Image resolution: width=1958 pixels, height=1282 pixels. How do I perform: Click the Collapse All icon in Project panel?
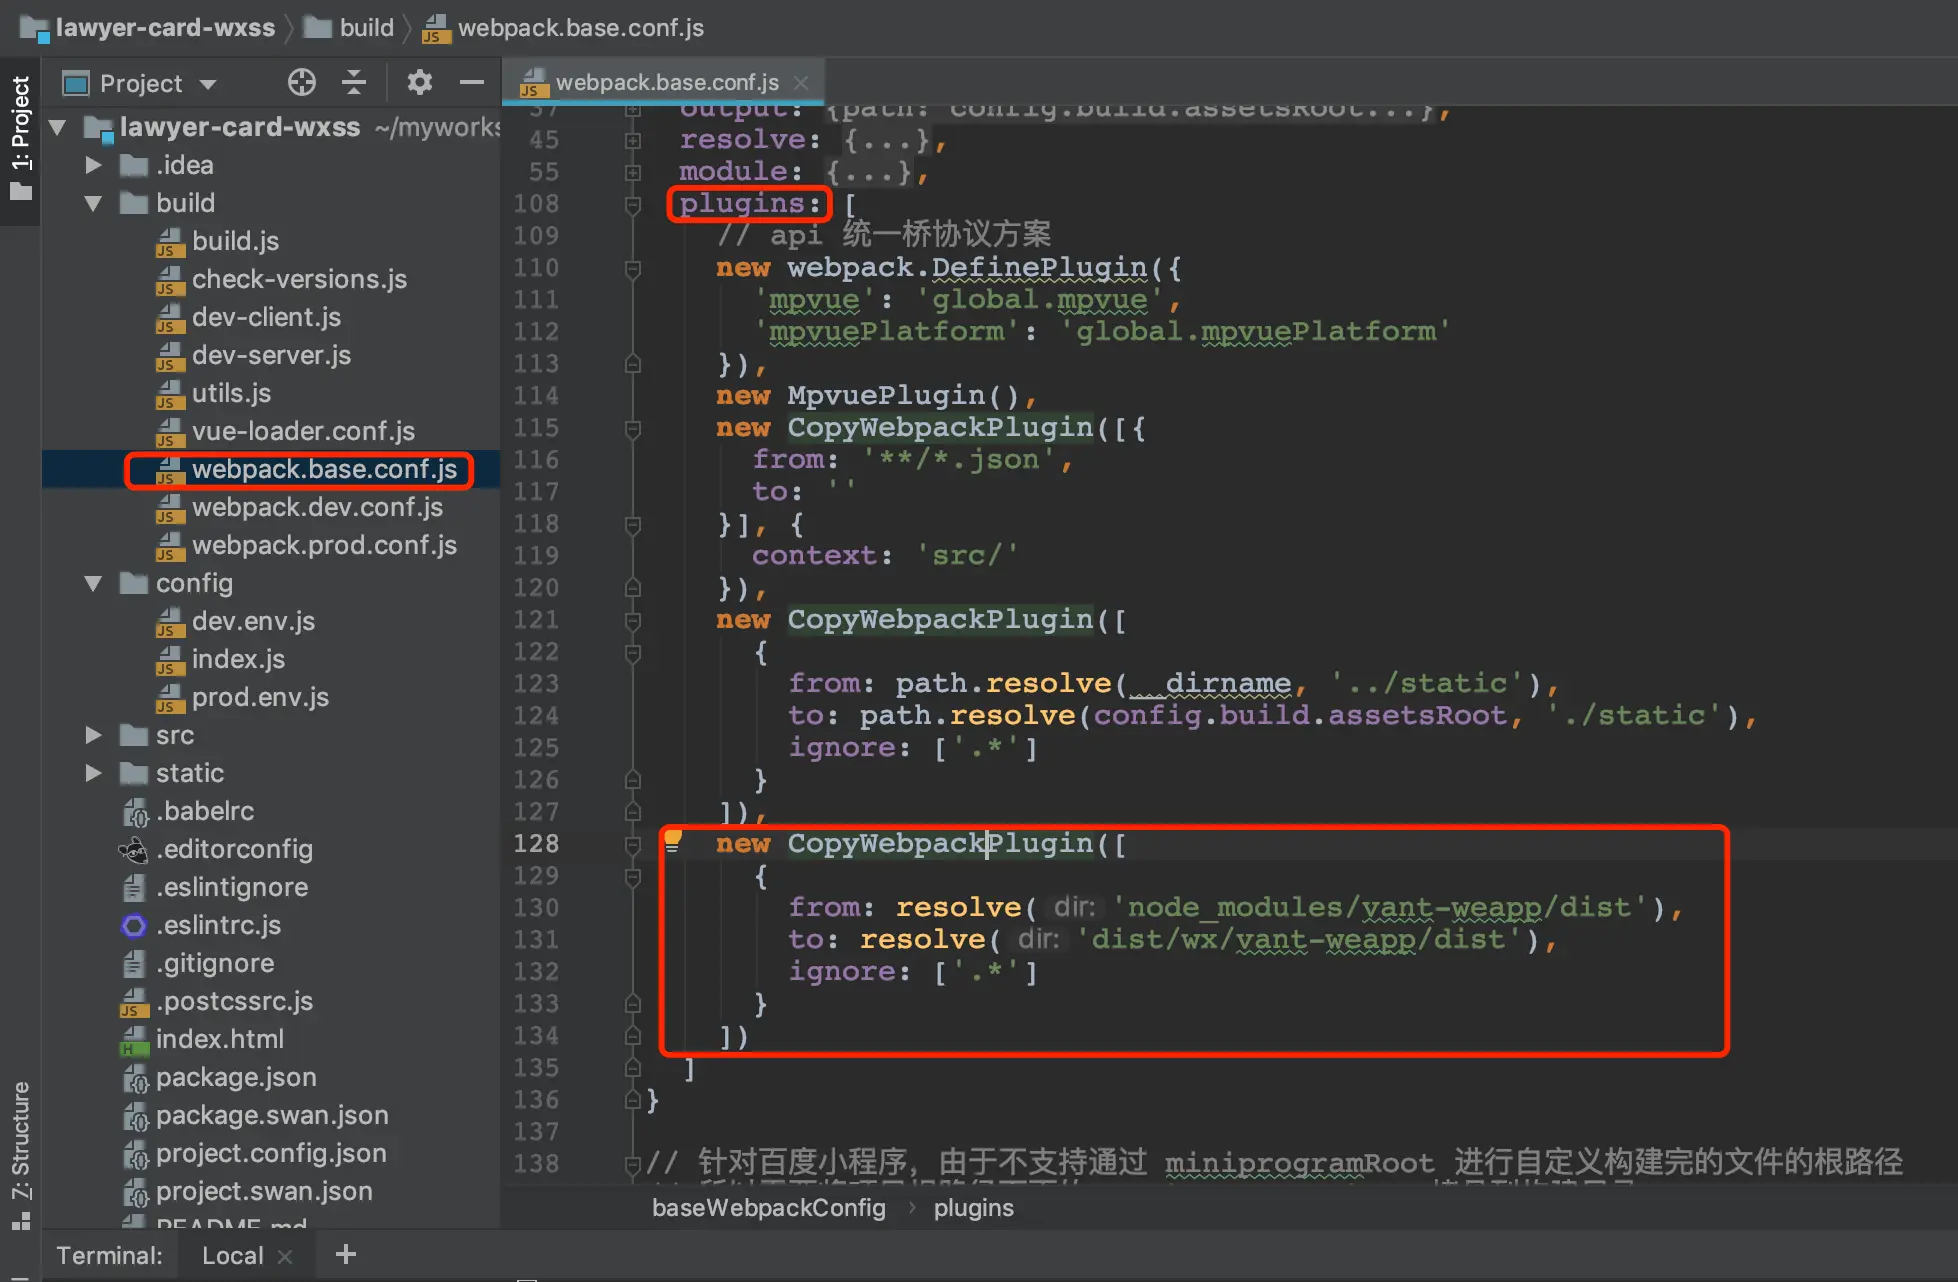click(354, 83)
